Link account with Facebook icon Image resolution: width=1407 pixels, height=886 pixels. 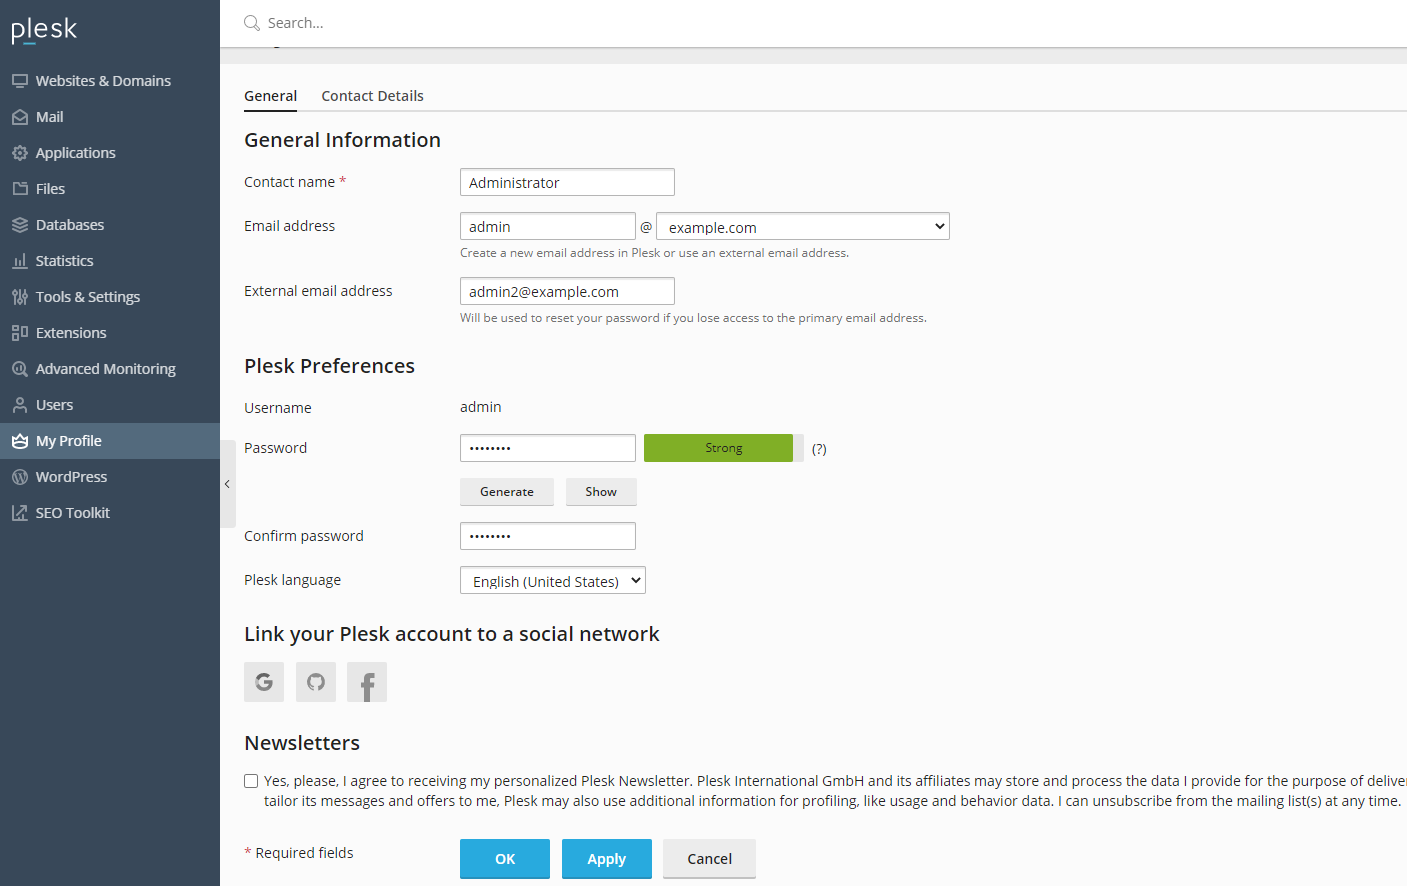367,682
